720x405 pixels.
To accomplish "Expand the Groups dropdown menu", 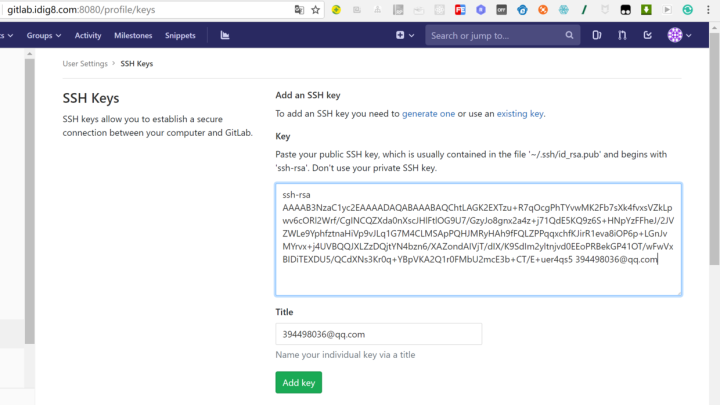I will pos(44,35).
